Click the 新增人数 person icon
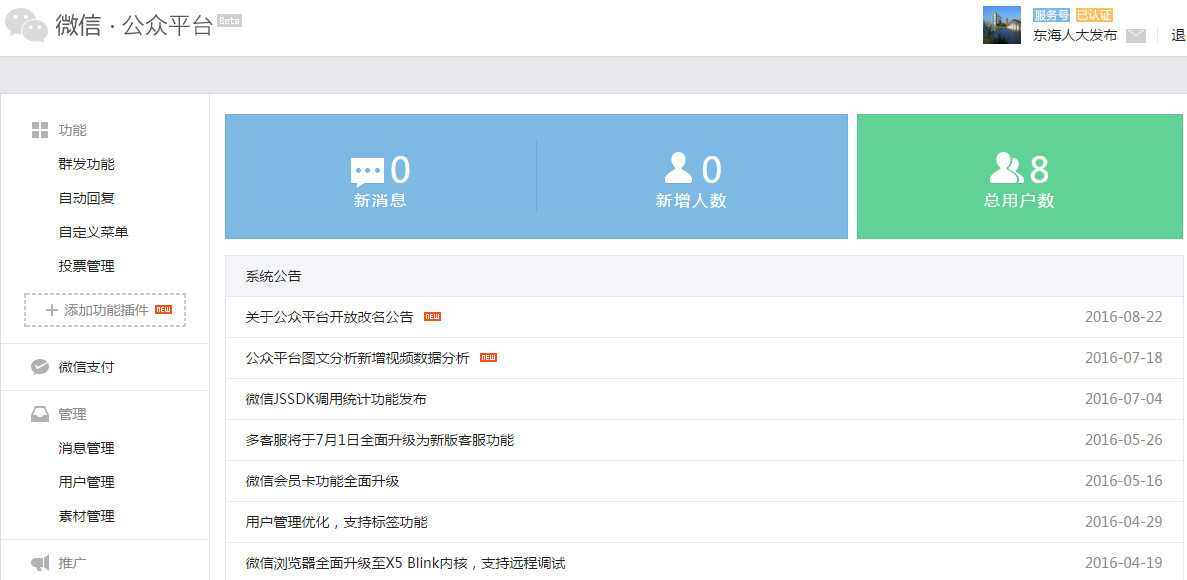 [x=678, y=169]
